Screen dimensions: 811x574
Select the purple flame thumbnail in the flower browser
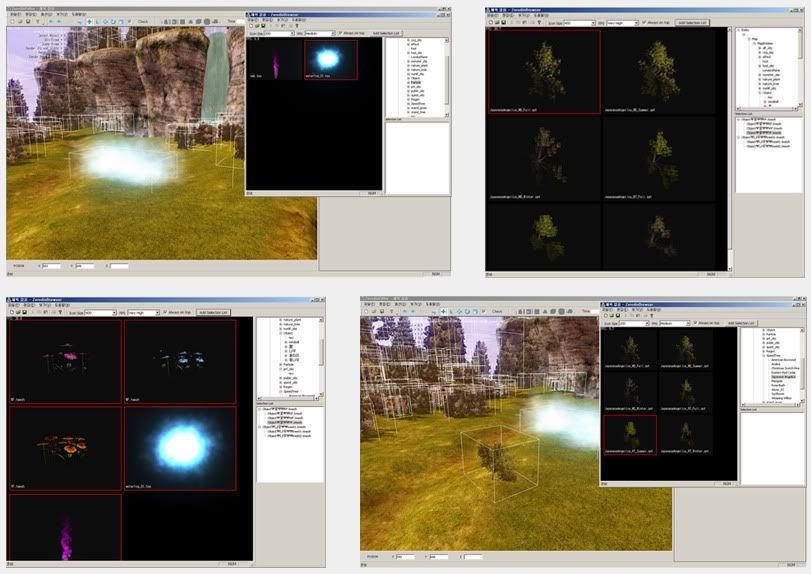pyautogui.click(x=65, y=527)
